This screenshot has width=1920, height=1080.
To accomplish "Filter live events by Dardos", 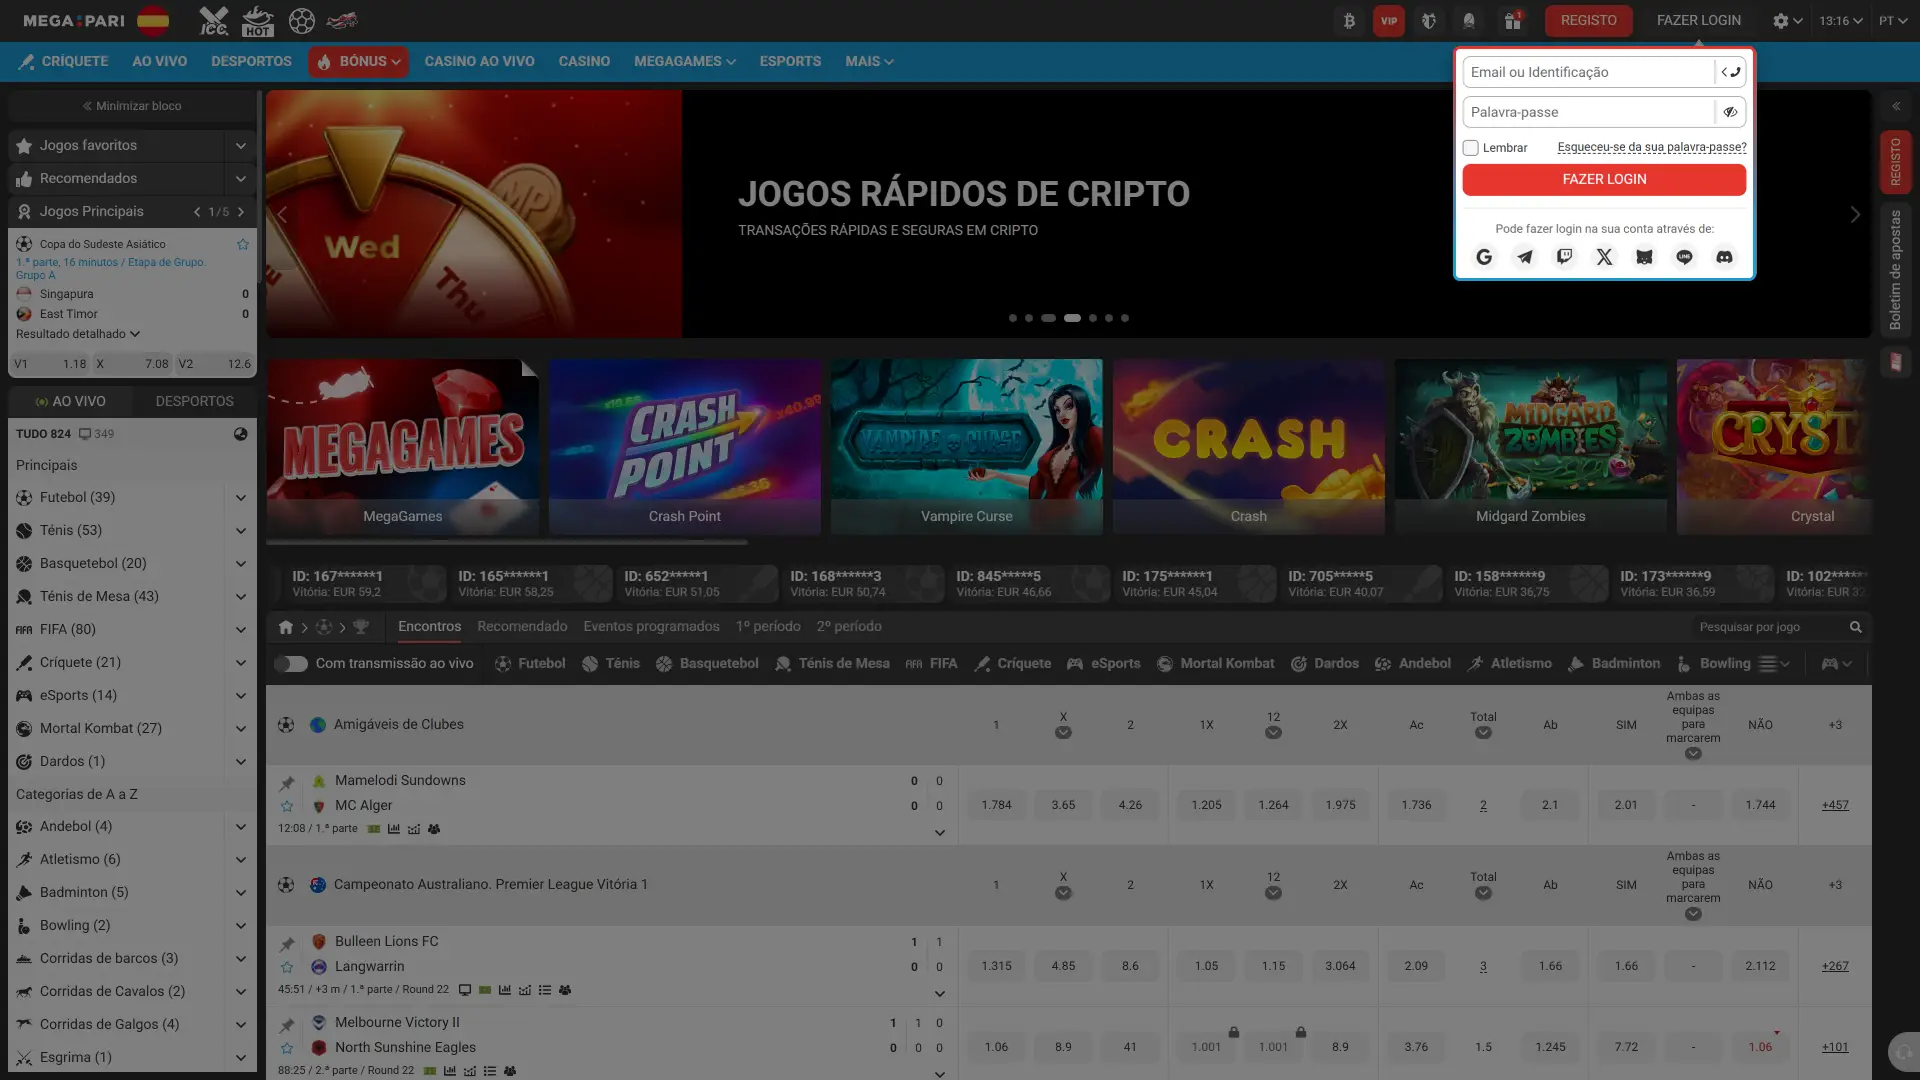I will click(1324, 663).
